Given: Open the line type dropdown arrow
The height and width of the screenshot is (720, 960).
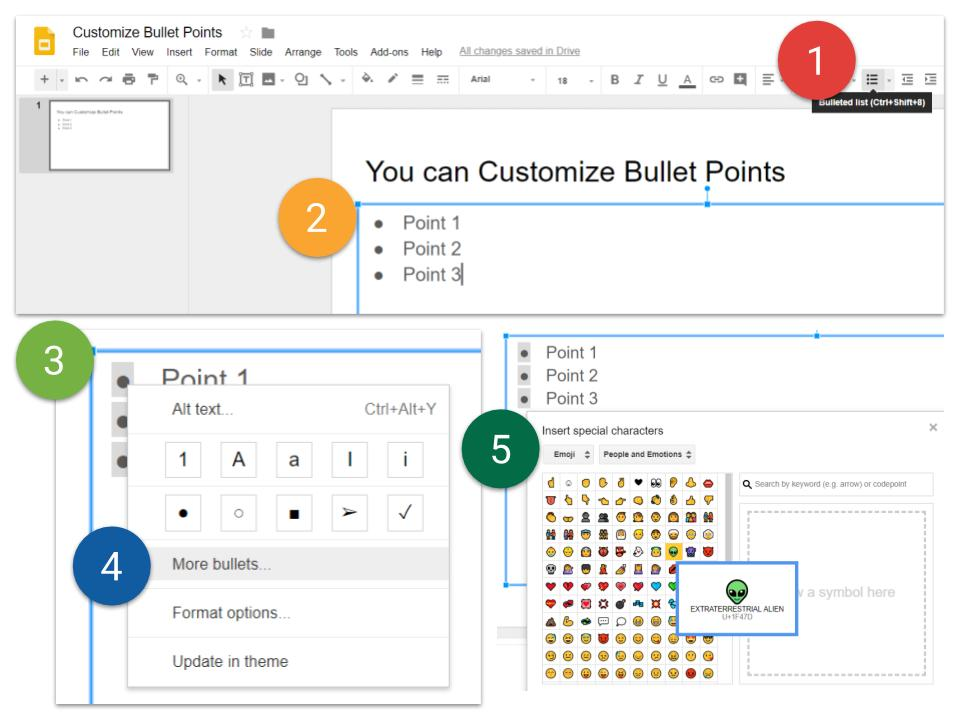Looking at the screenshot, I should click(x=343, y=80).
